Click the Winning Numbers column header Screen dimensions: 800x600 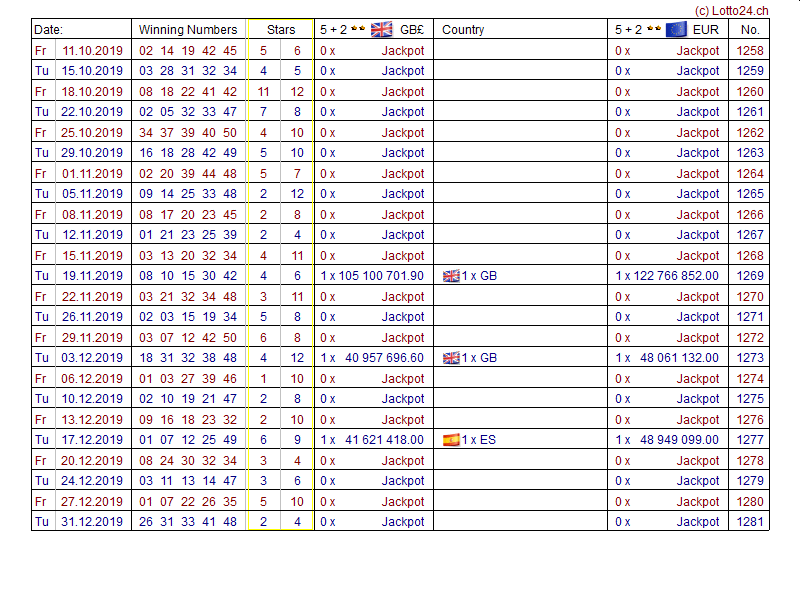tap(188, 30)
